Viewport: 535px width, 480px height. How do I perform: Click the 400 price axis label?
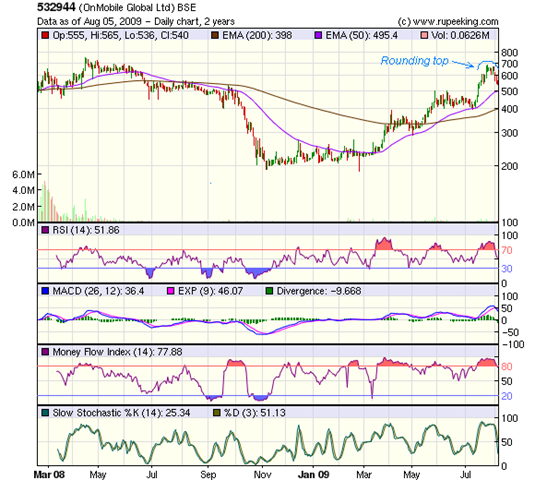click(509, 109)
